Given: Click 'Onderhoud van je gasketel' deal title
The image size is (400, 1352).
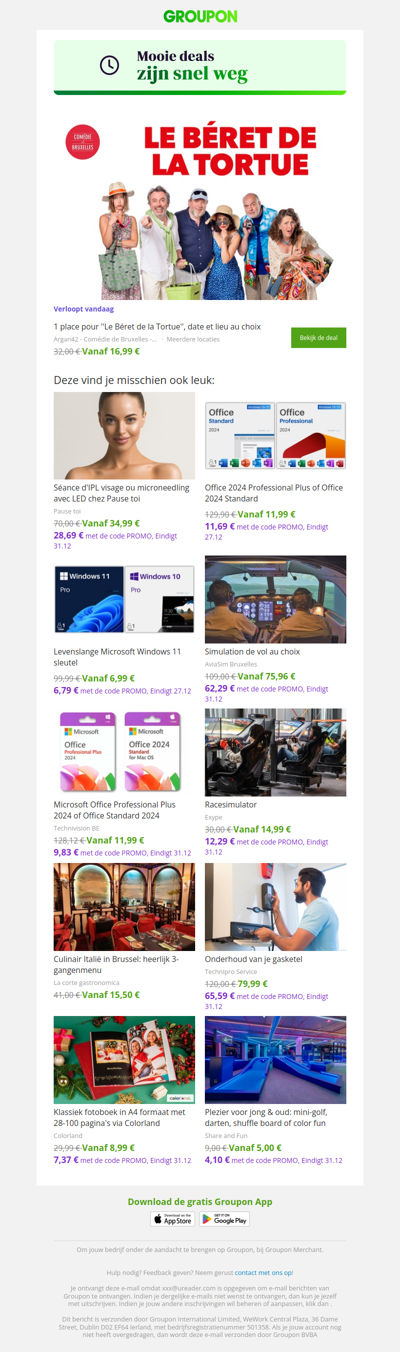Looking at the screenshot, I should [x=254, y=958].
